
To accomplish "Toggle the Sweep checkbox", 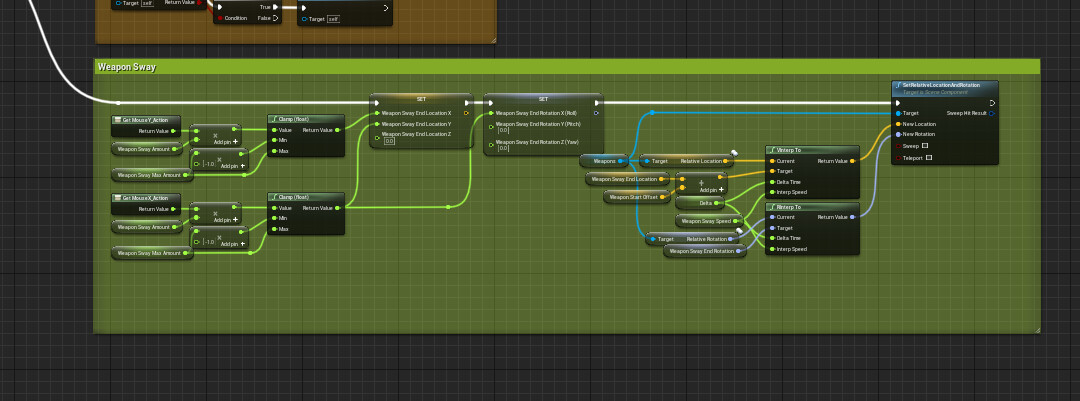I will [x=925, y=146].
